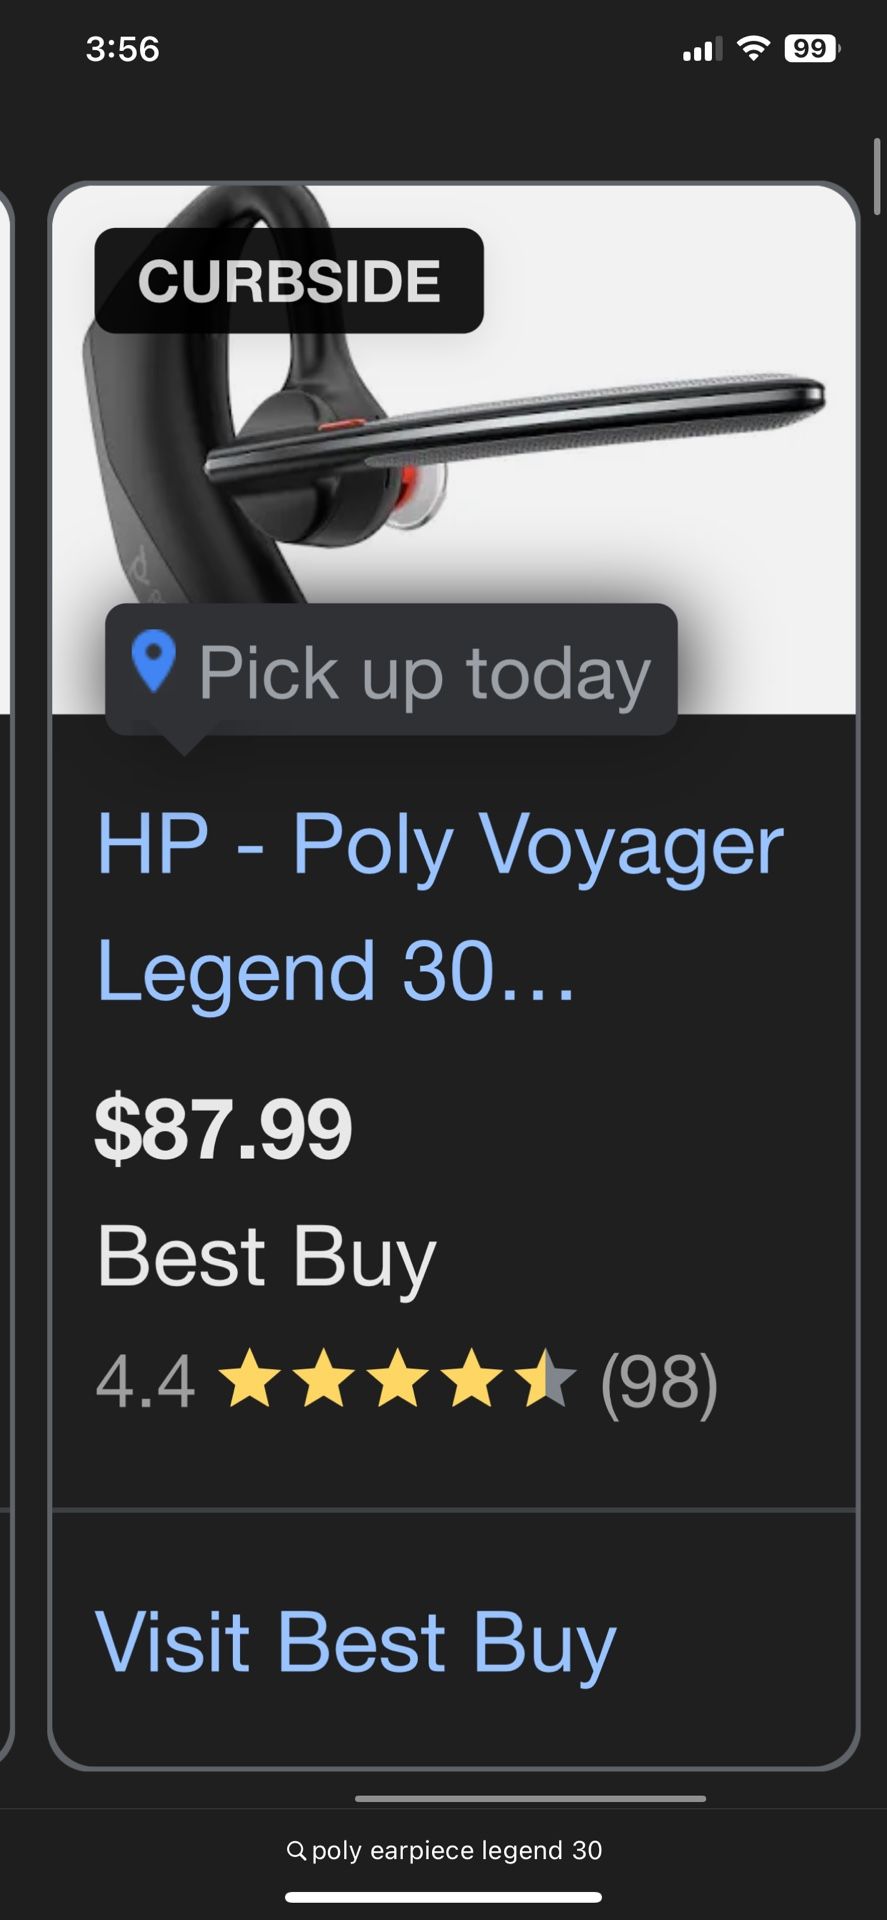The height and width of the screenshot is (1920, 887).
Task: Tap the Wi-Fi status icon
Action: click(x=753, y=48)
